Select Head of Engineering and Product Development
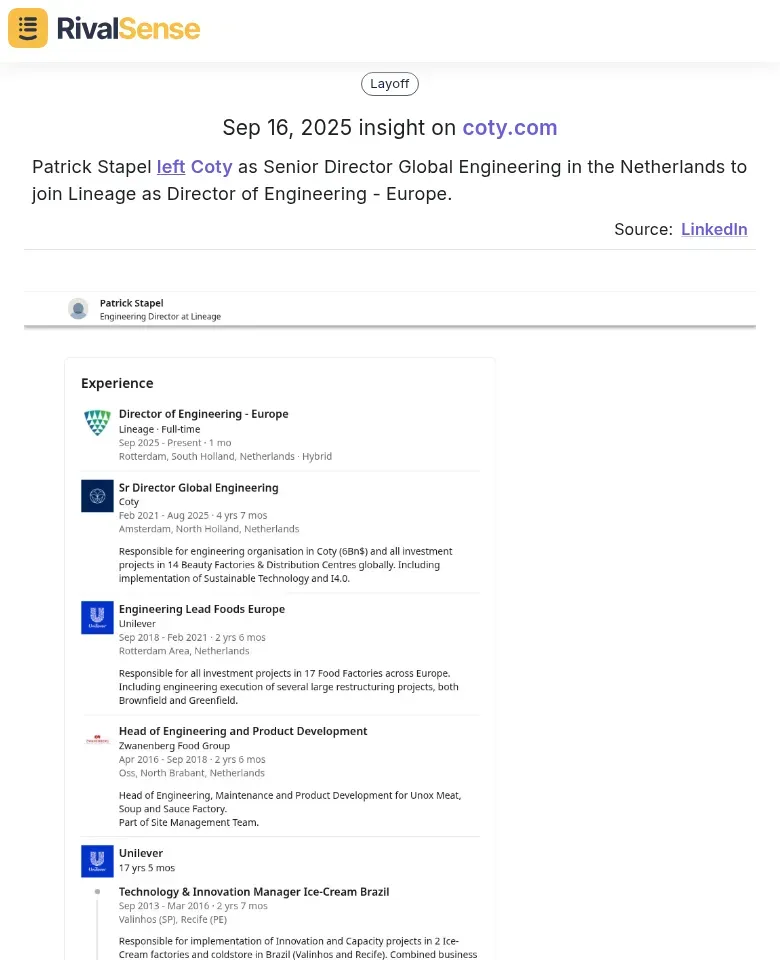The width and height of the screenshot is (780, 960). coord(243,731)
